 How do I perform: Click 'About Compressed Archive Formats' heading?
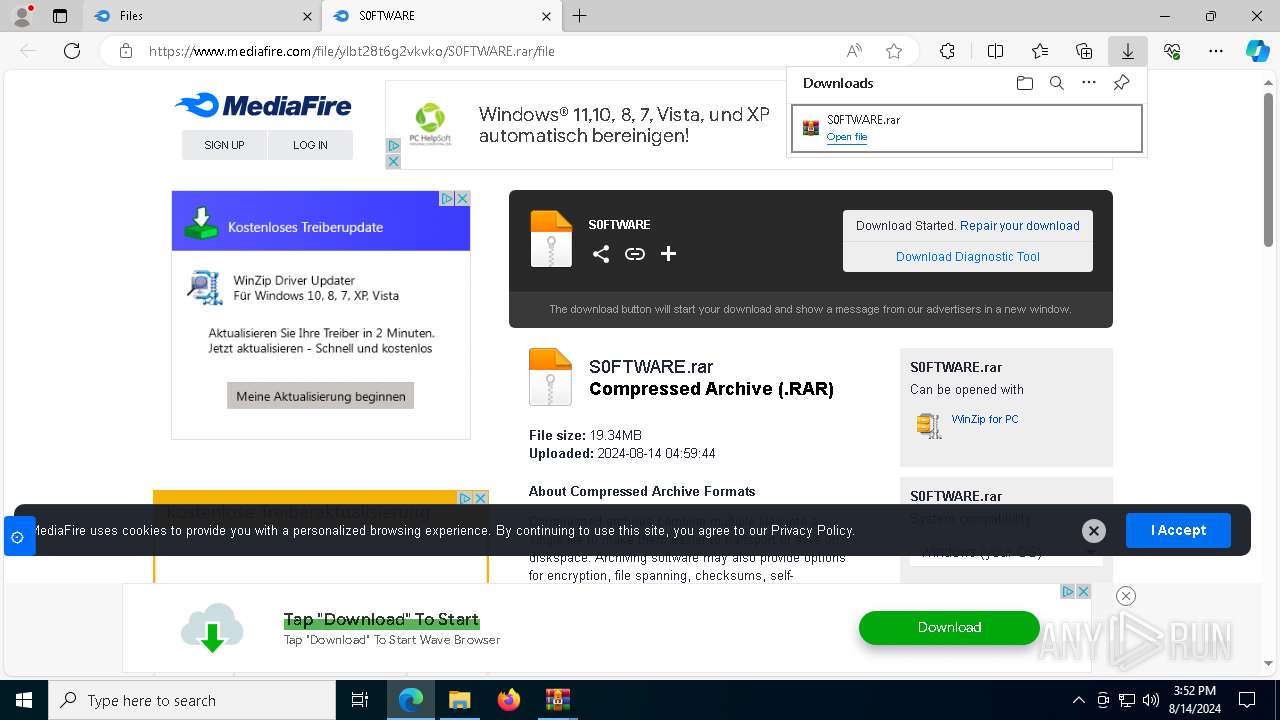[642, 491]
